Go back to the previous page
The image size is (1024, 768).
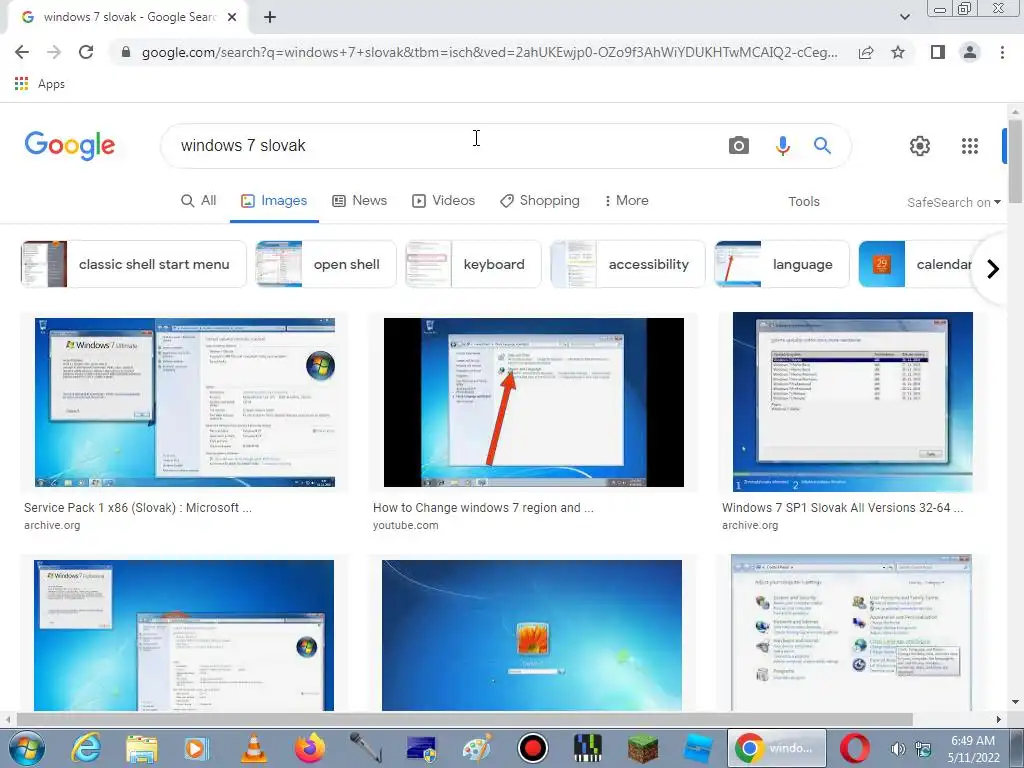(22, 52)
